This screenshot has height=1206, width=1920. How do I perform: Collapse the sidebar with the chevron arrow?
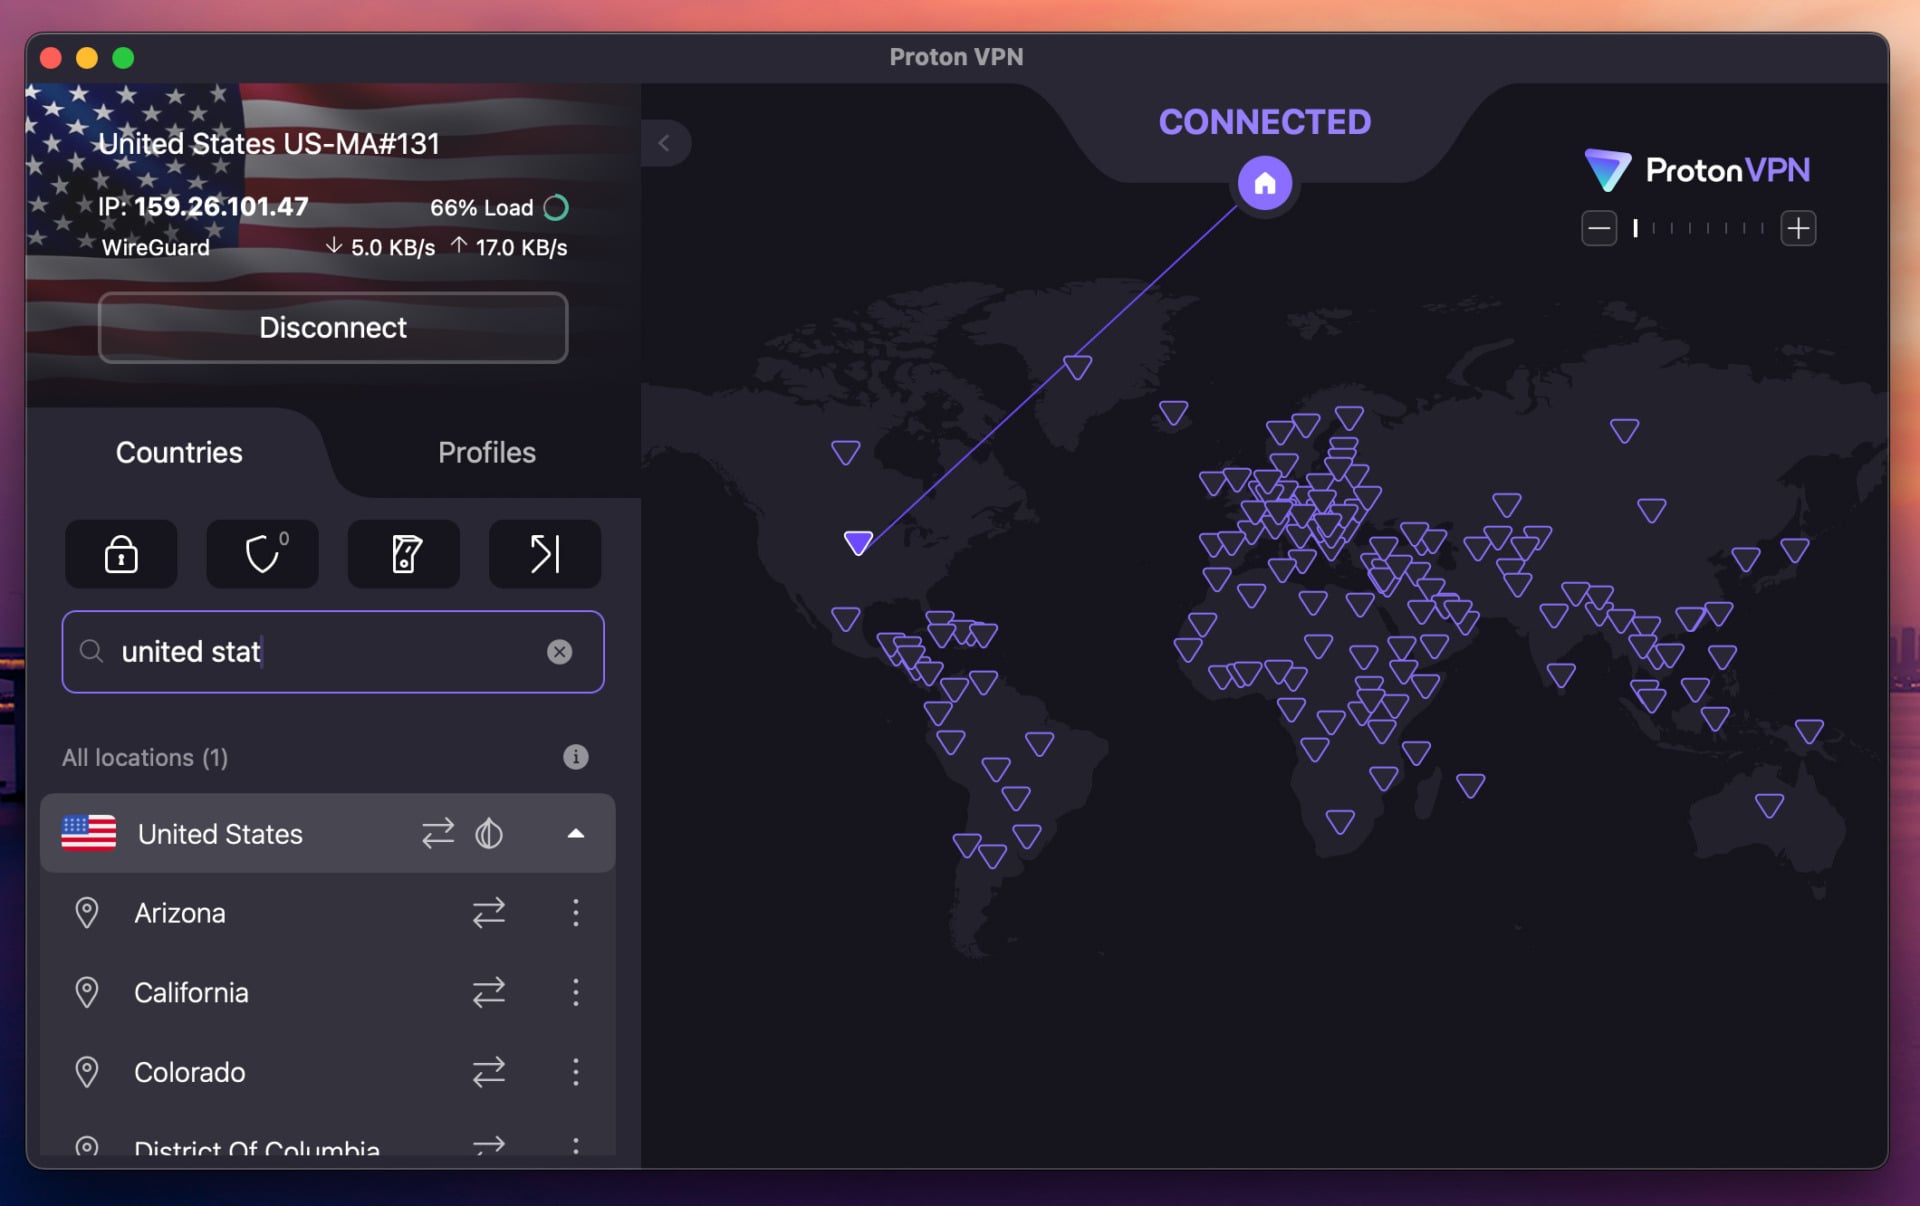tap(664, 143)
